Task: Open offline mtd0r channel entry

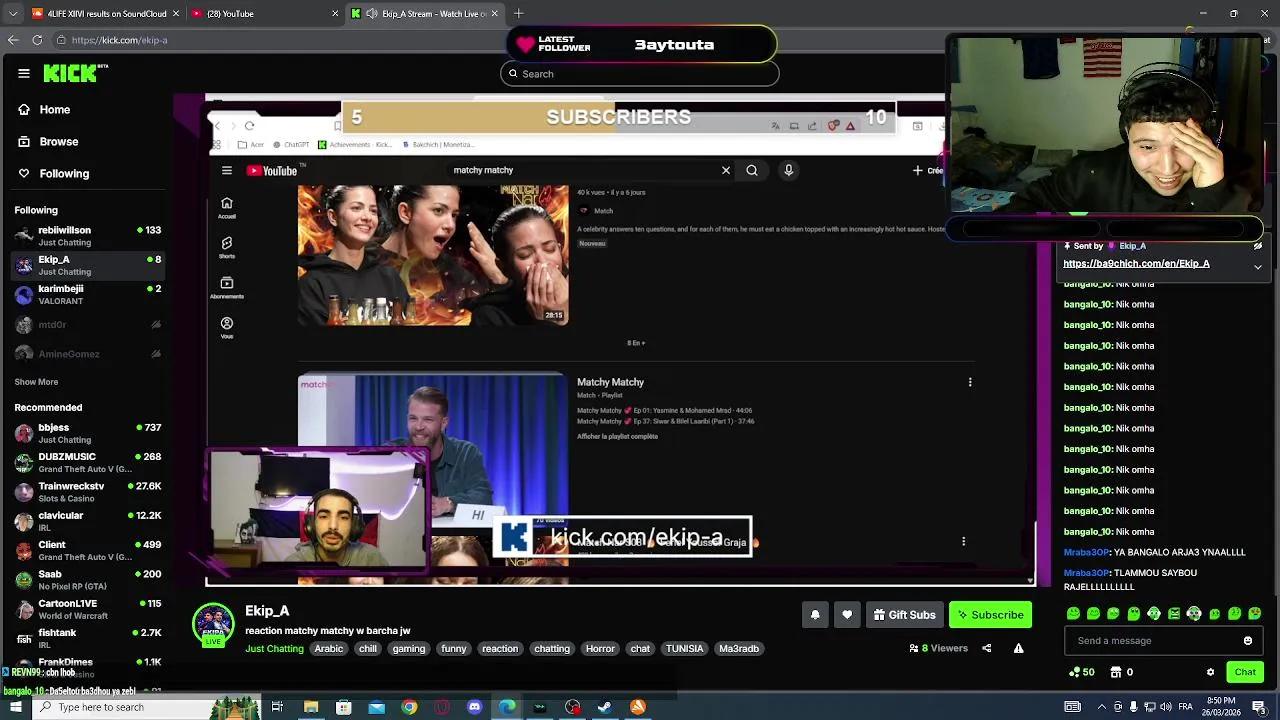Action: 88,325
